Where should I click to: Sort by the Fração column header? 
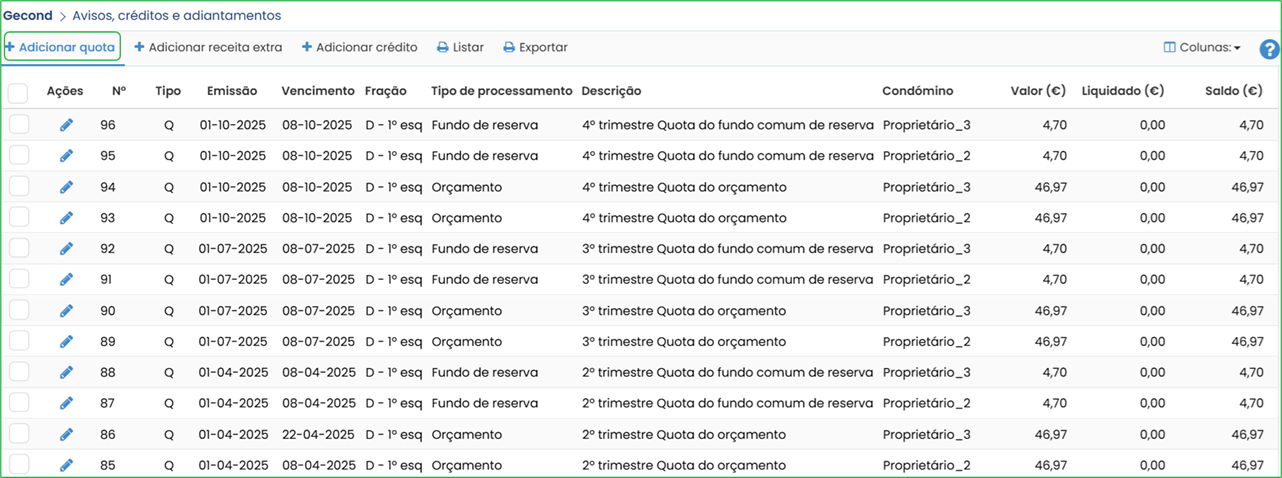[x=386, y=91]
